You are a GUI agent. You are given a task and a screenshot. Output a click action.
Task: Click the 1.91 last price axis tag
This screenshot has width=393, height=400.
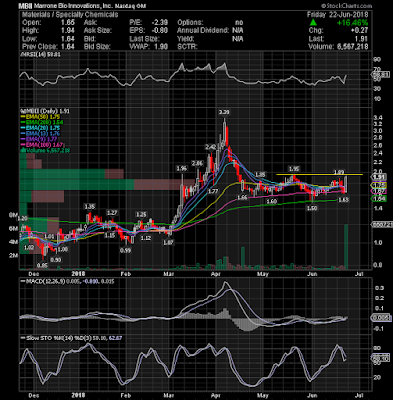379,177
